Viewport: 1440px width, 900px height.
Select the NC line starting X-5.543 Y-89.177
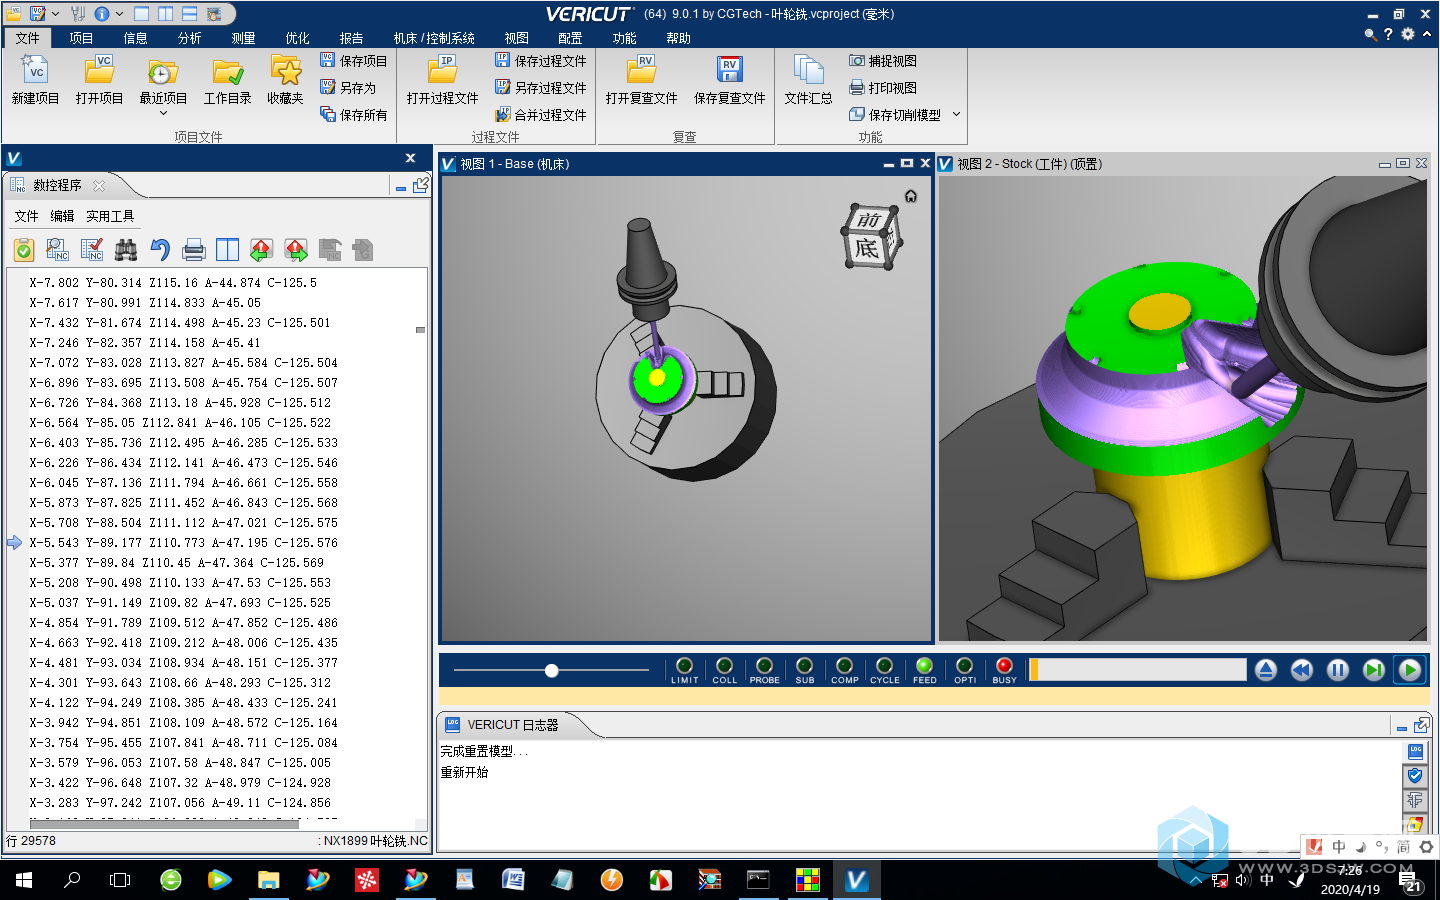pos(184,543)
